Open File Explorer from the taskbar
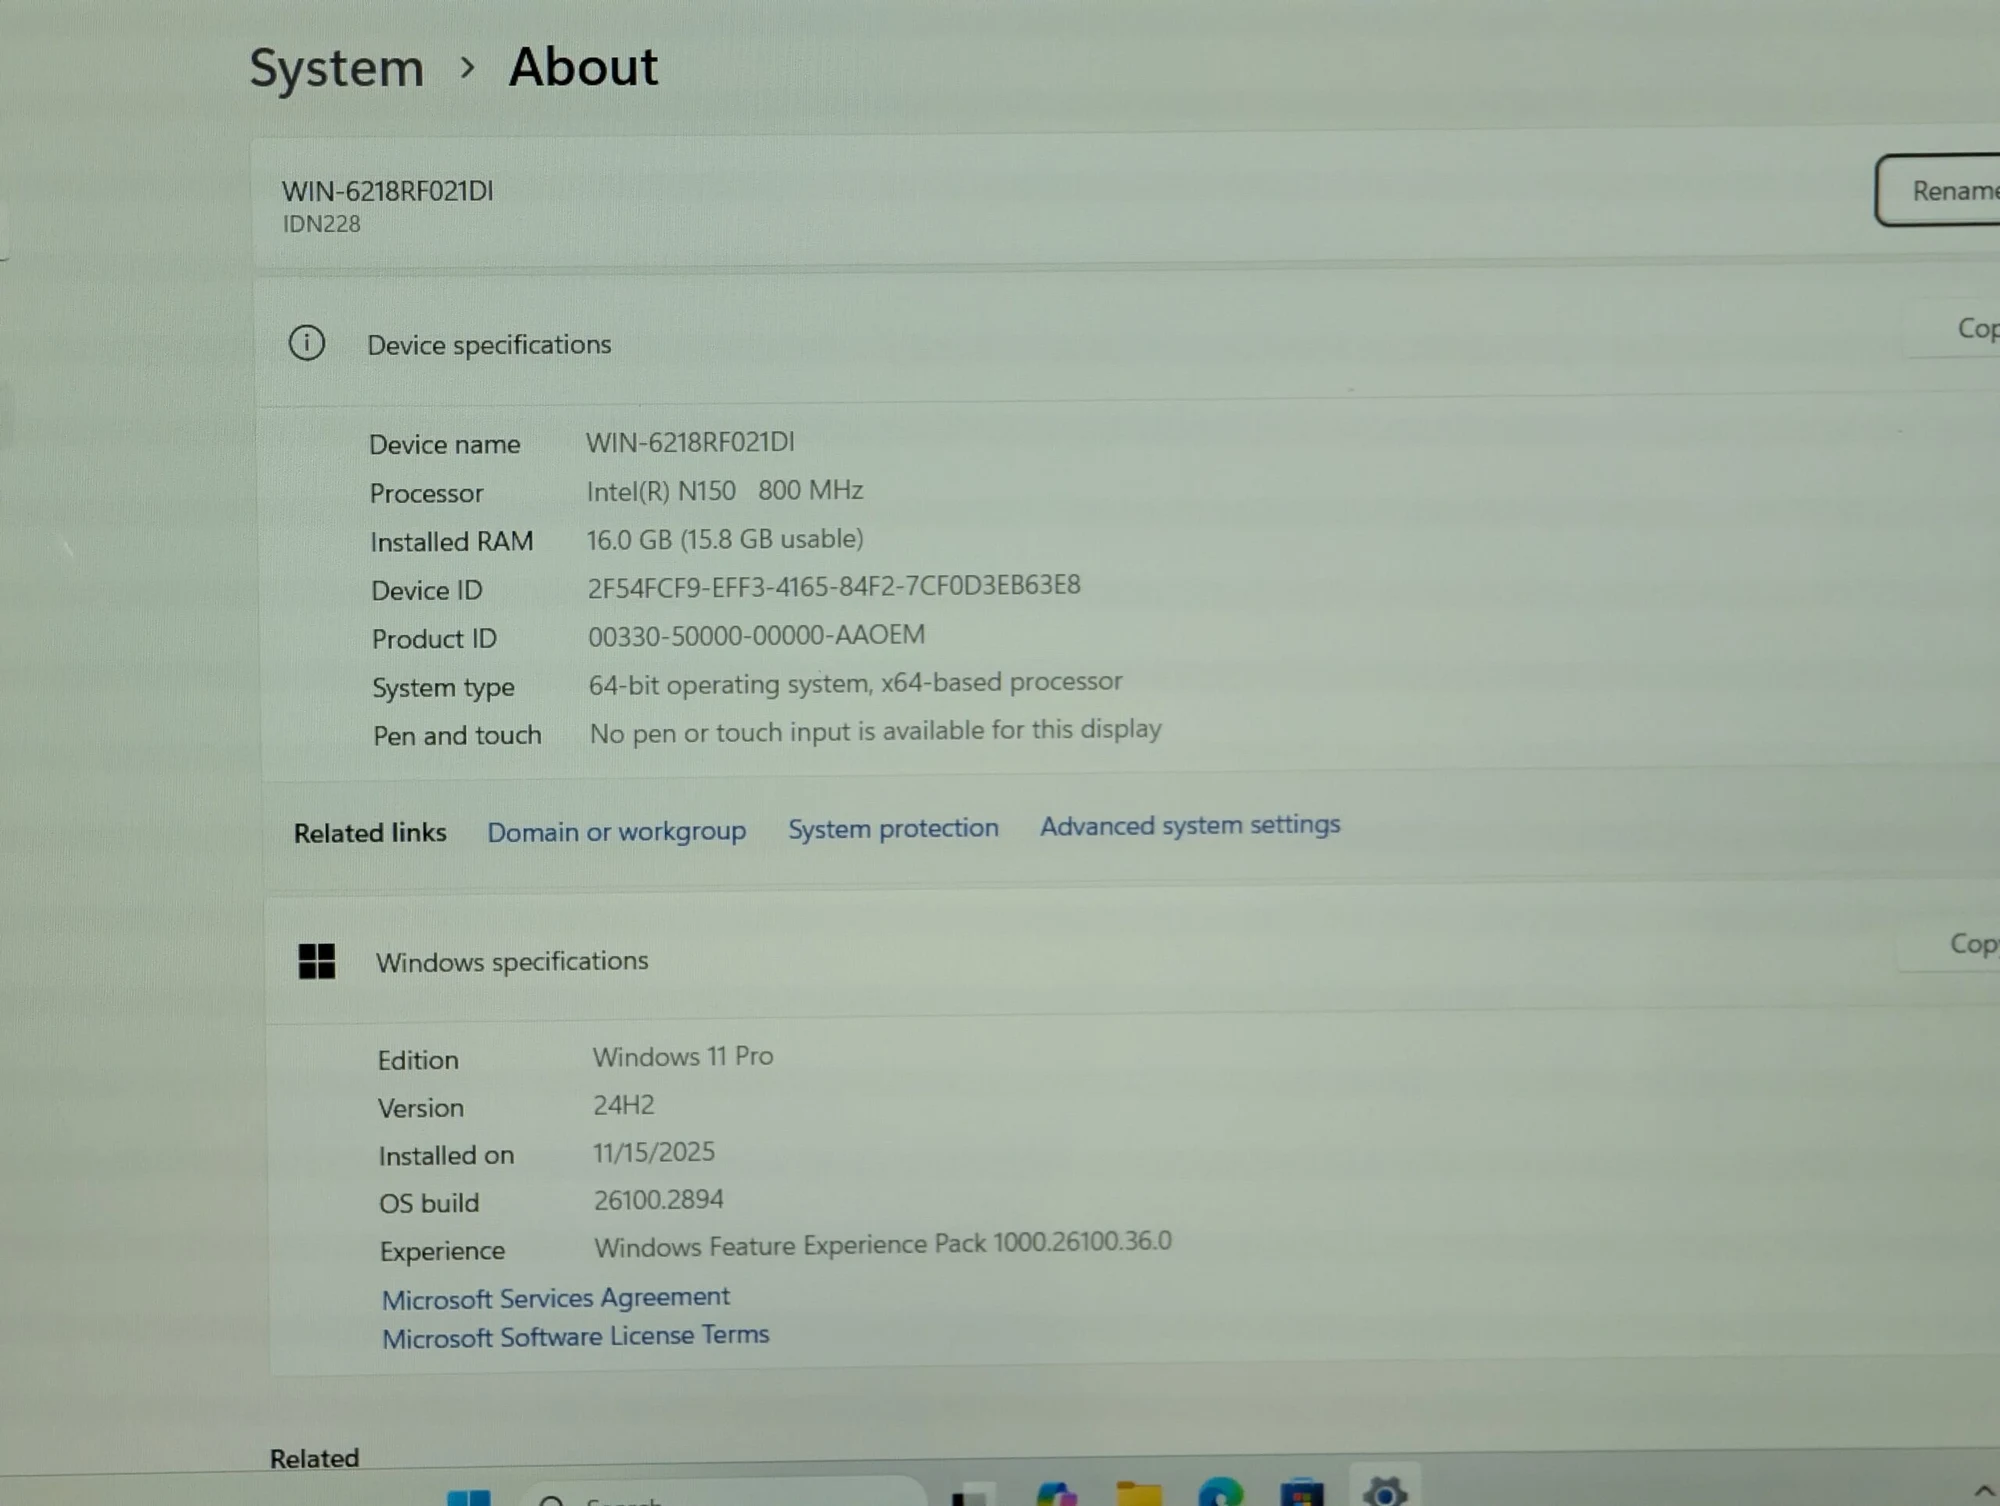 tap(1139, 1493)
